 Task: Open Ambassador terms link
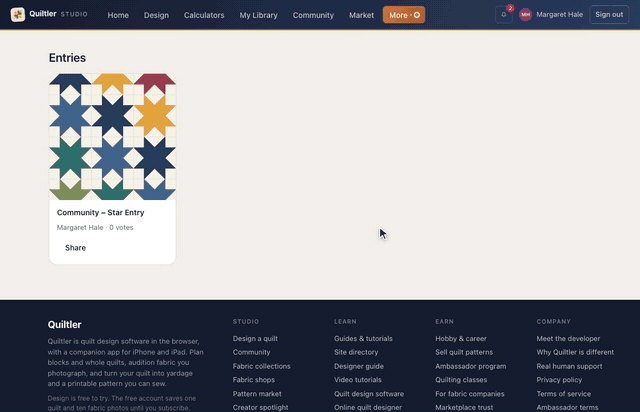(567, 407)
